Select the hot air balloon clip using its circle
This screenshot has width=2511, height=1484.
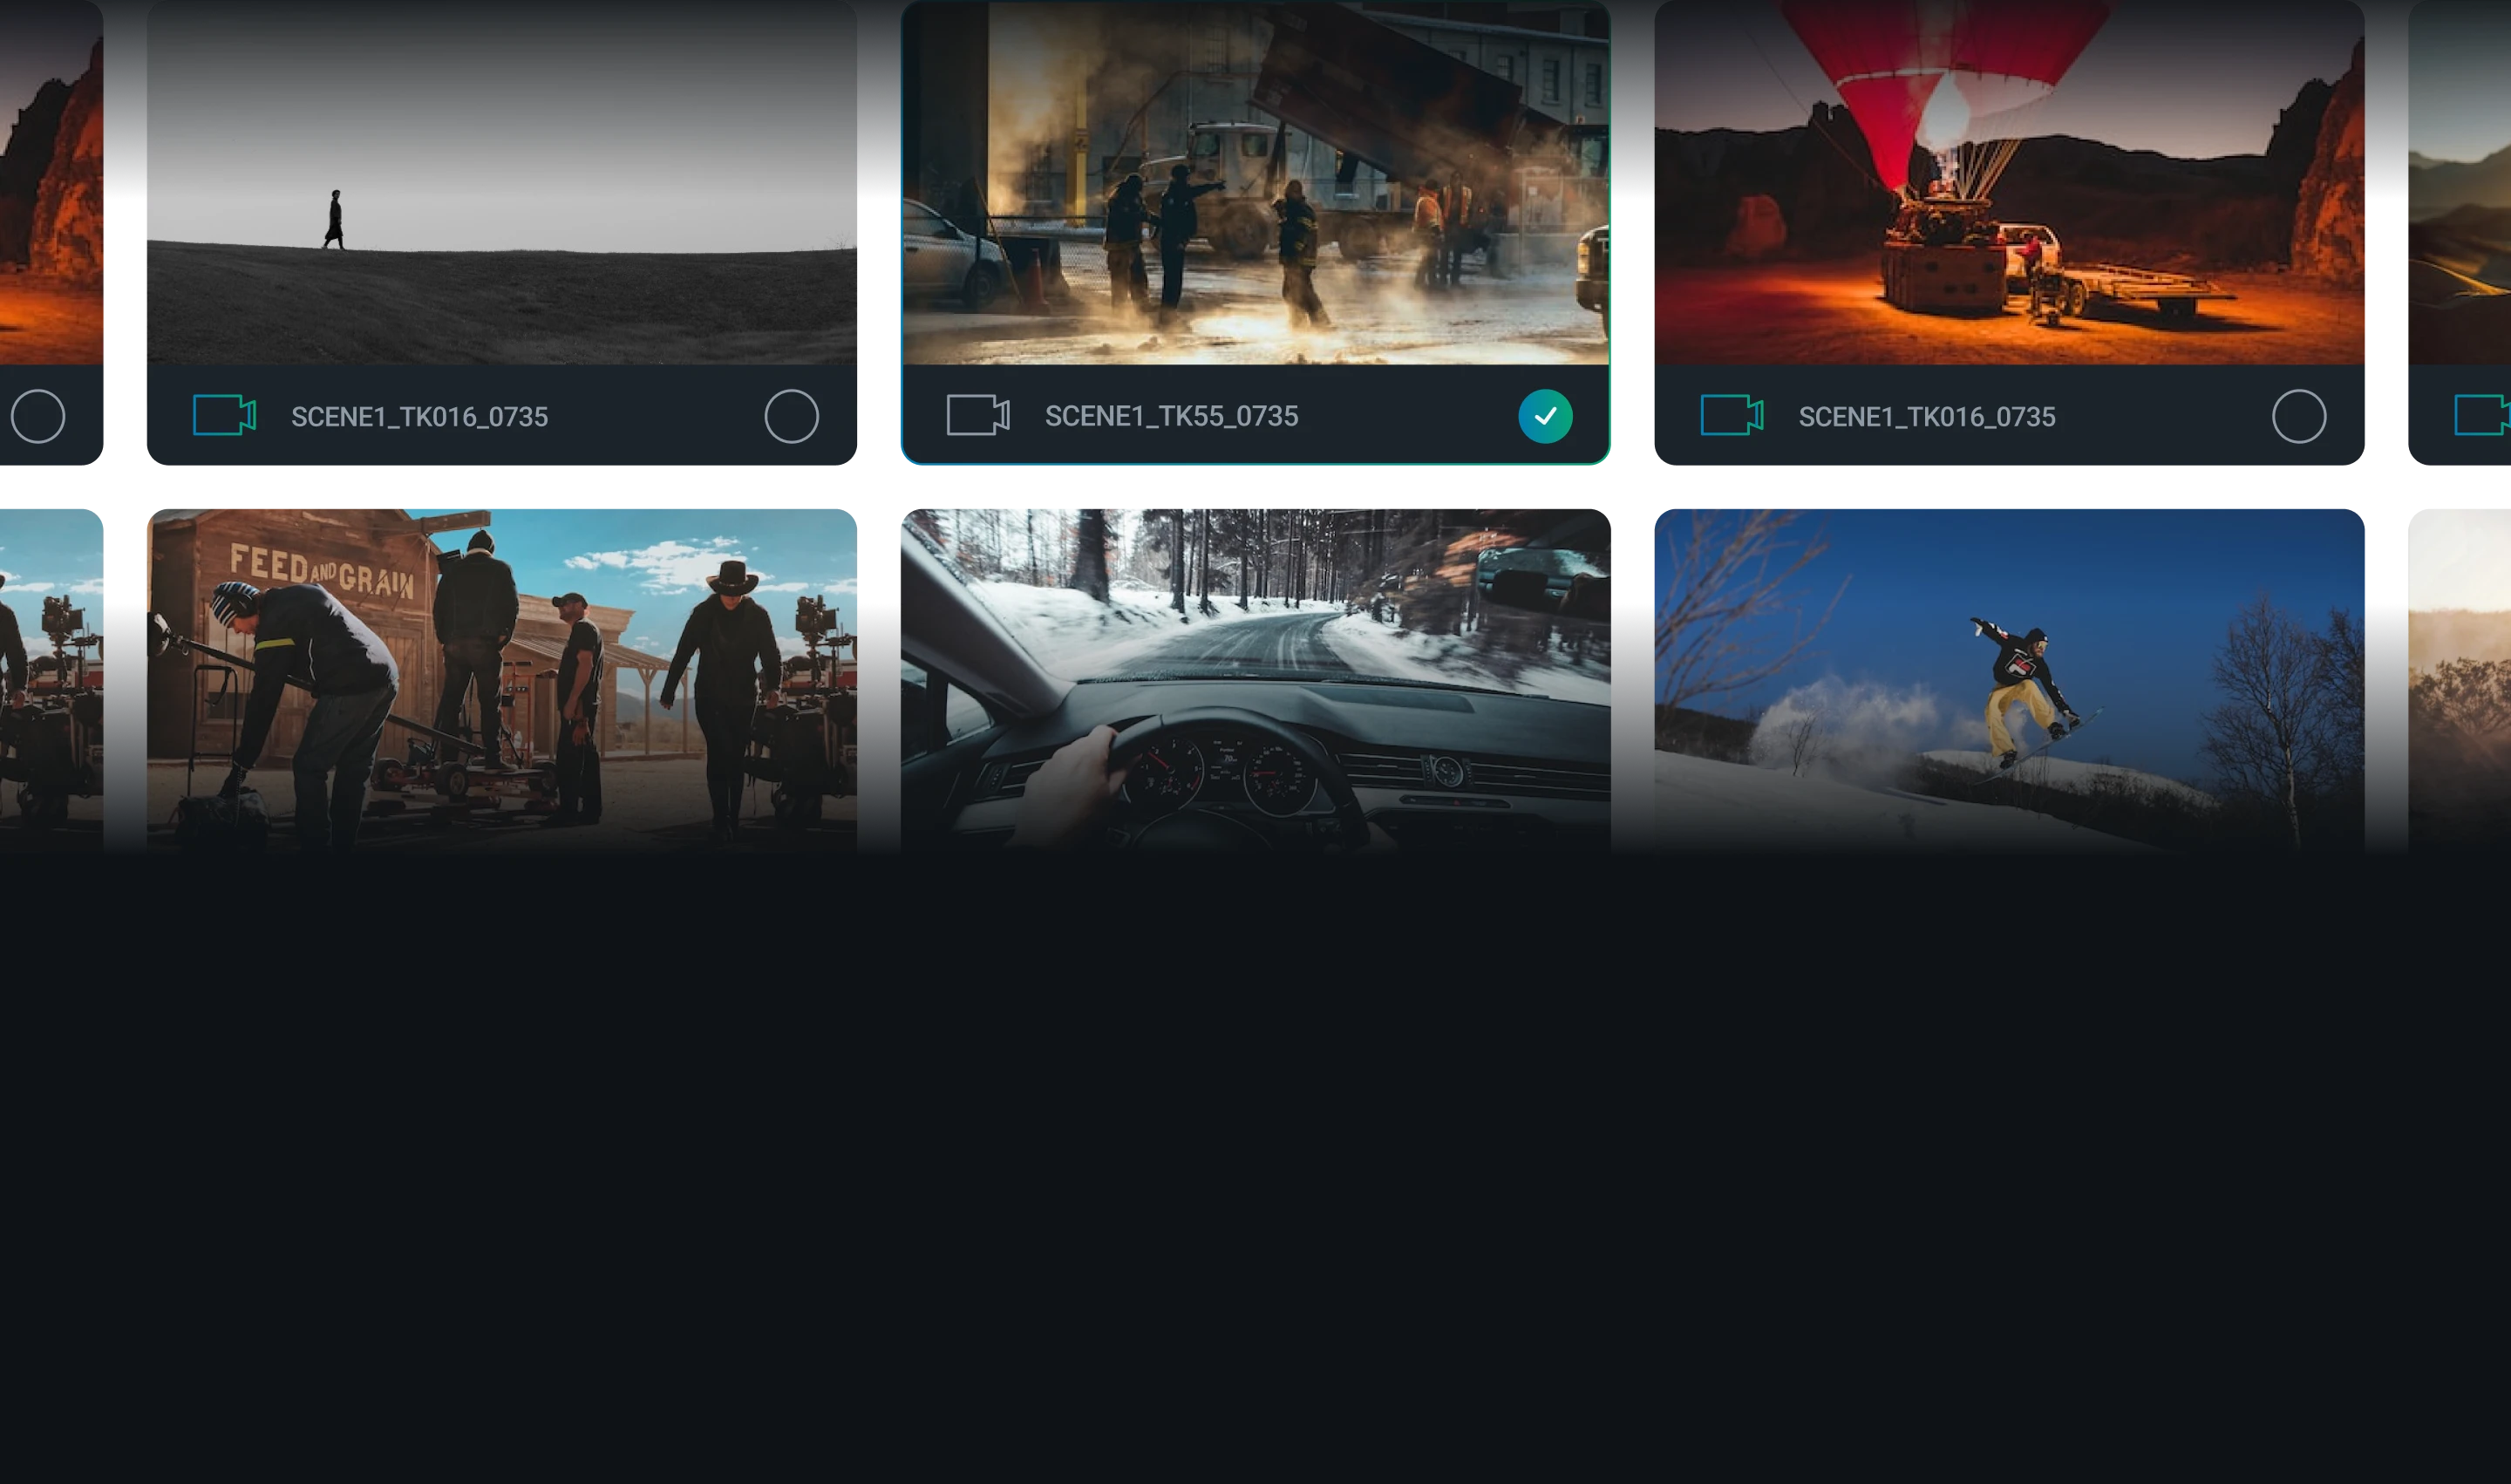pyautogui.click(x=2298, y=416)
